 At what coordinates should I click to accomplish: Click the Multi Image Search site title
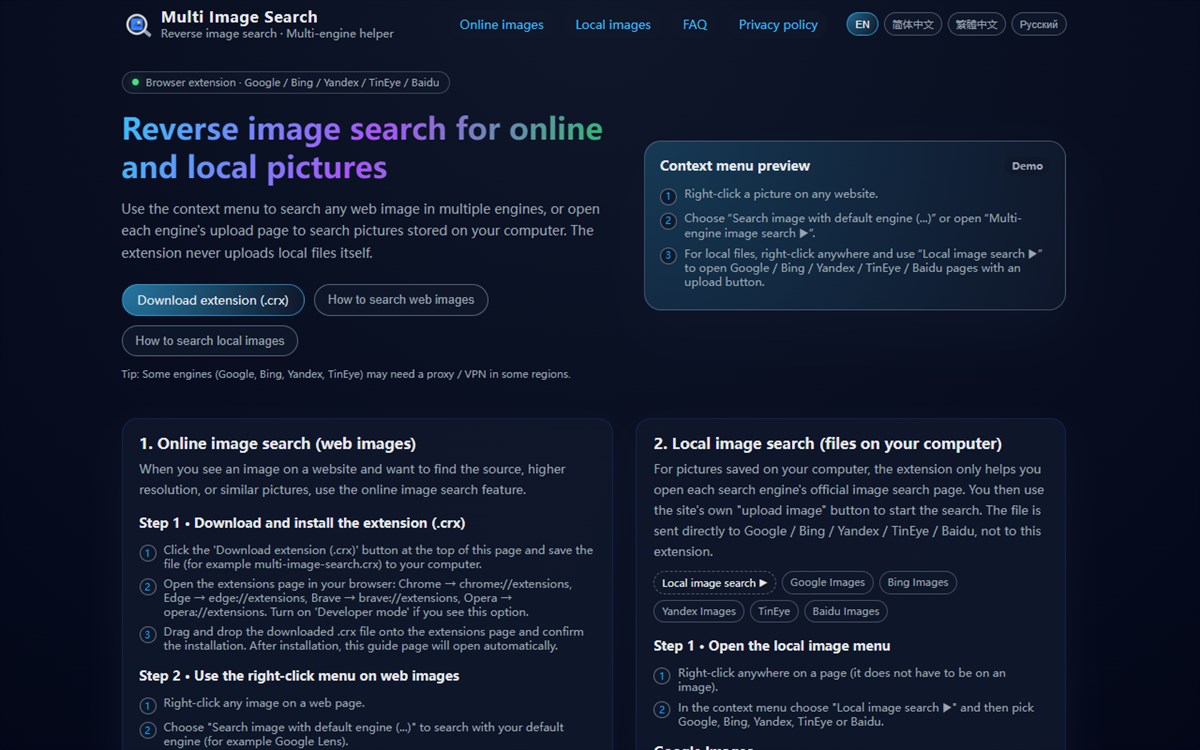(239, 17)
